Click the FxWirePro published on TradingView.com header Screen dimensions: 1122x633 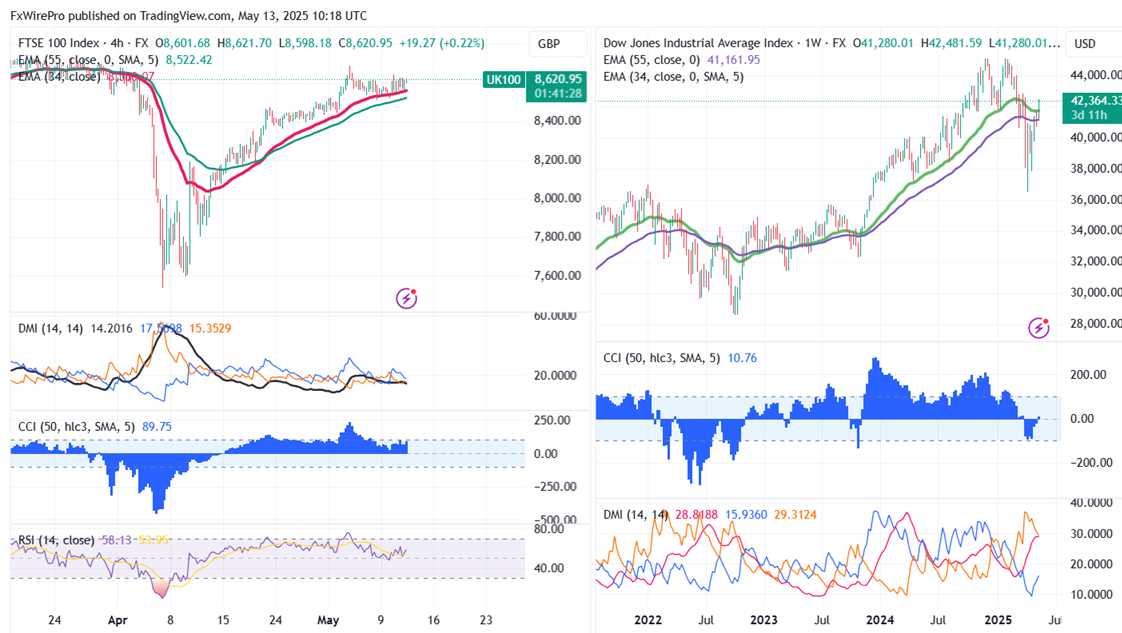[189, 15]
